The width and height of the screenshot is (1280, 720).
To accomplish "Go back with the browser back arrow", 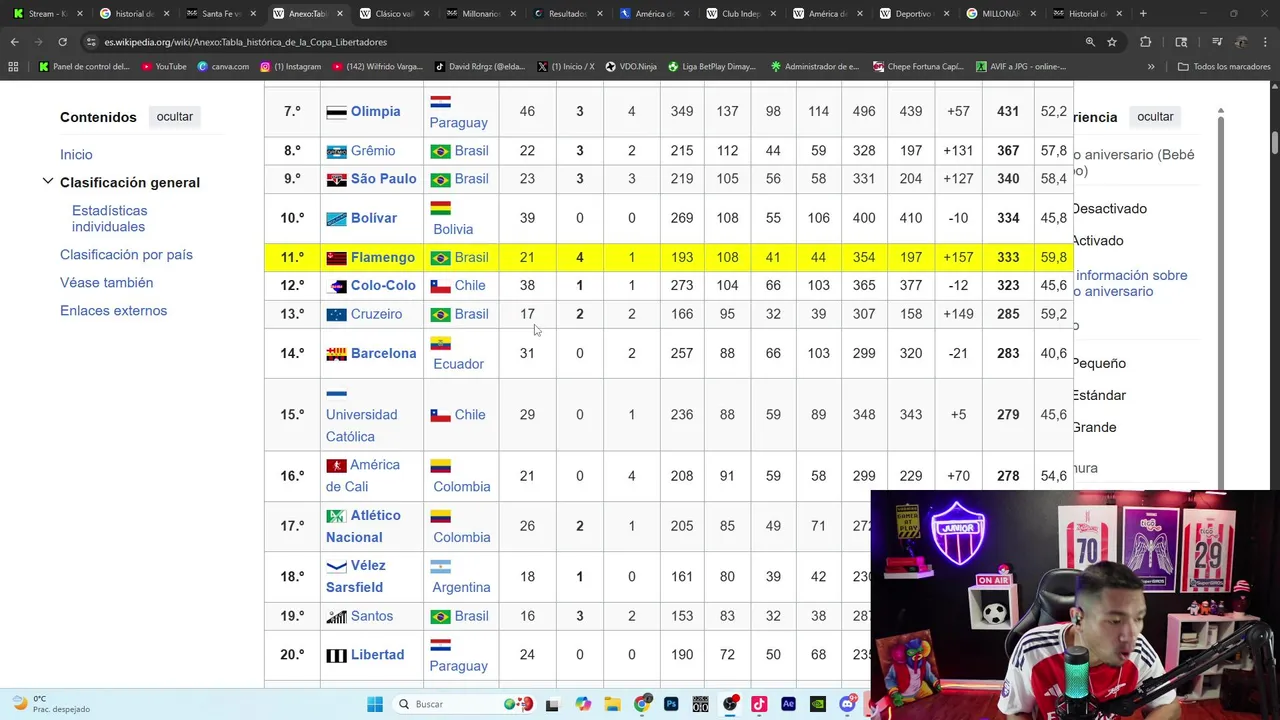I will point(14,42).
